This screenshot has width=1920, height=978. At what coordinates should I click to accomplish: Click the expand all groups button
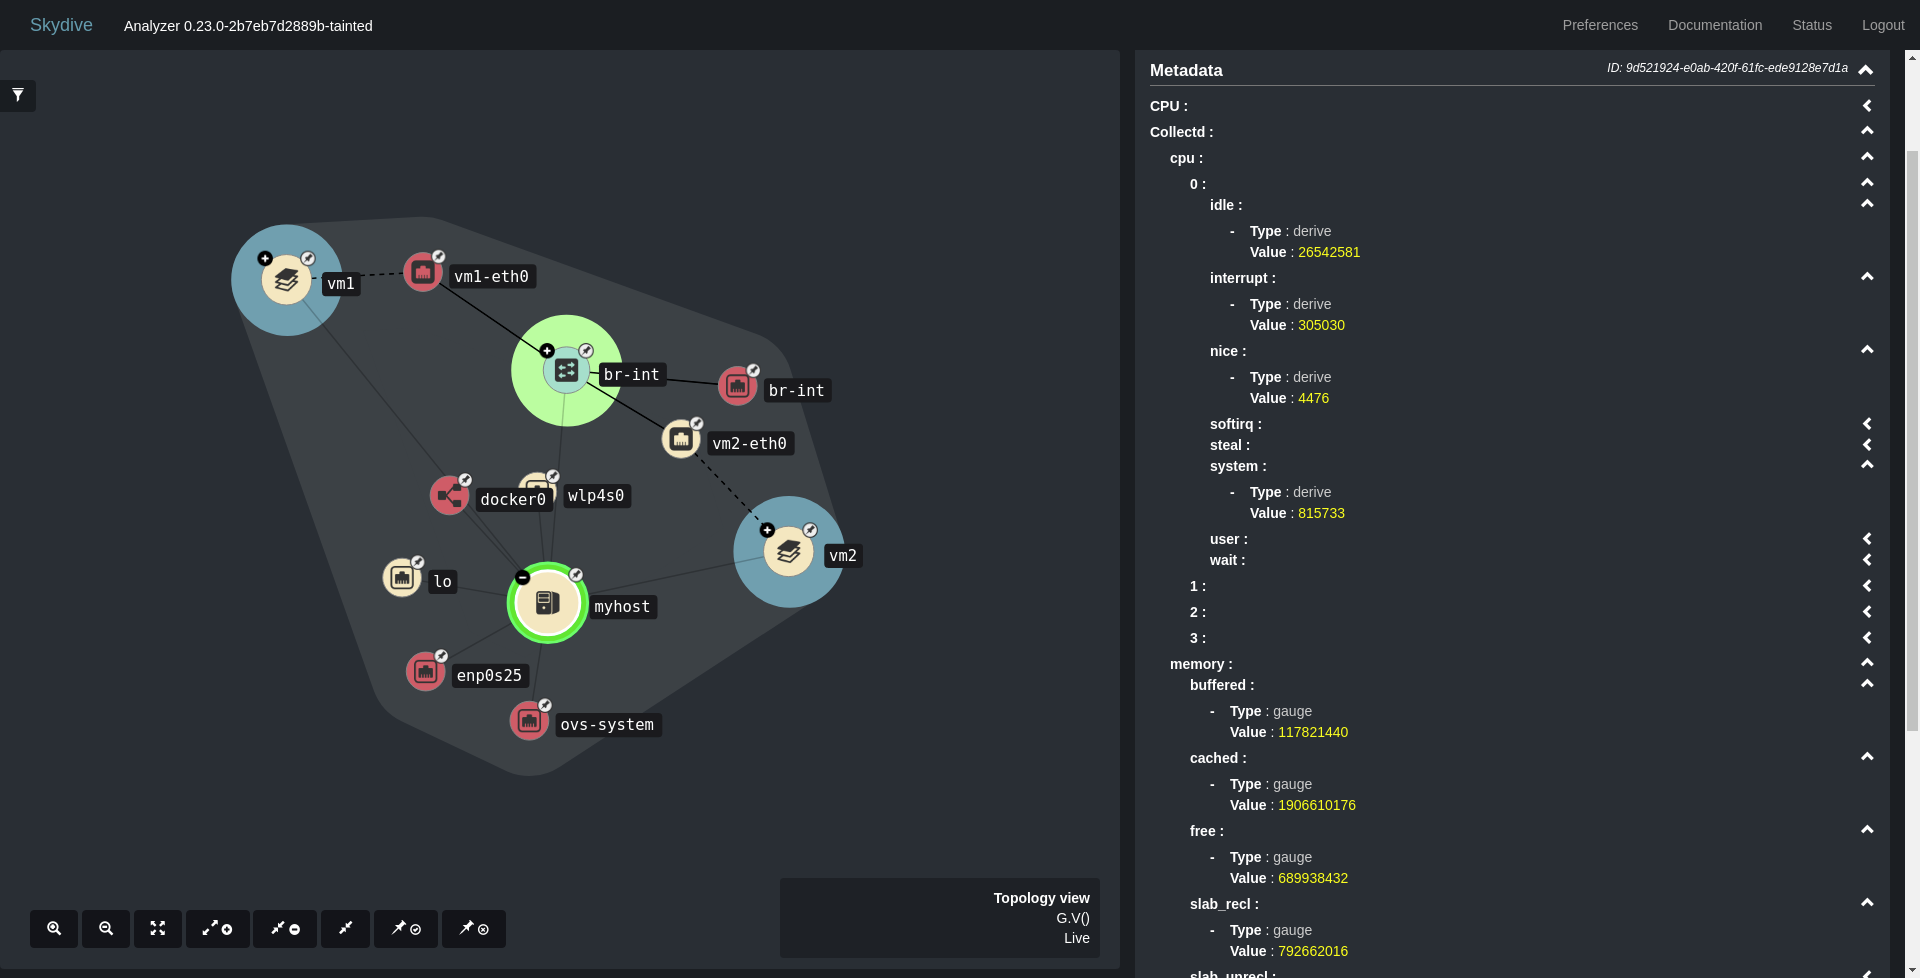coord(218,929)
